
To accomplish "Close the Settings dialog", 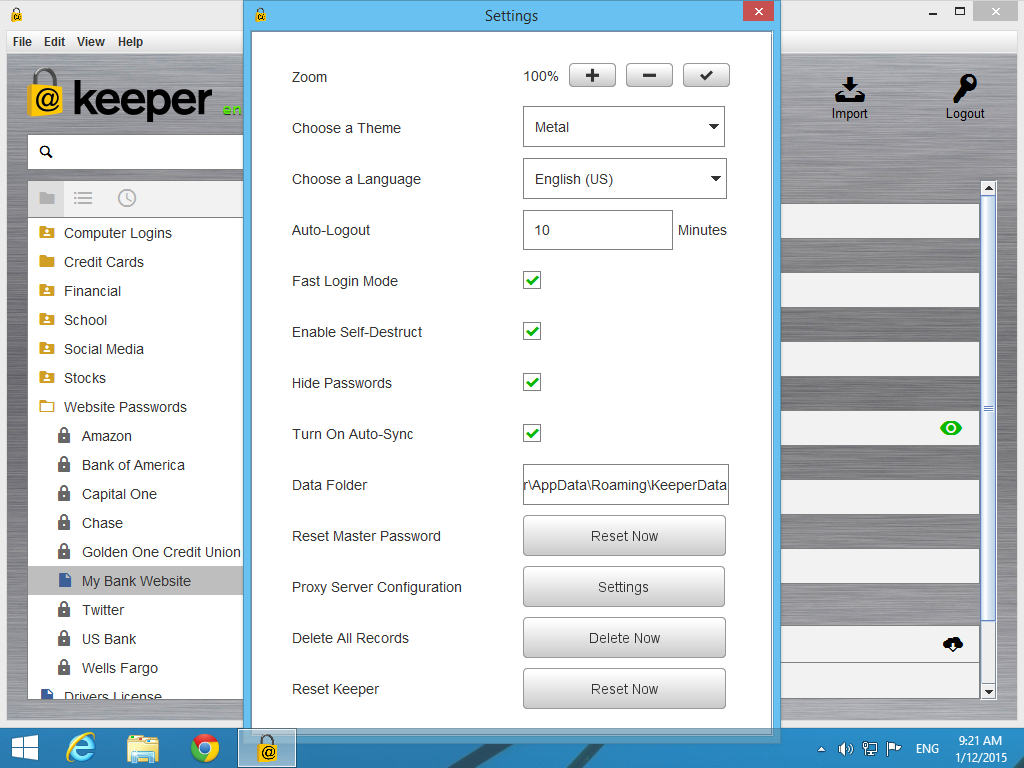I will tap(758, 11).
